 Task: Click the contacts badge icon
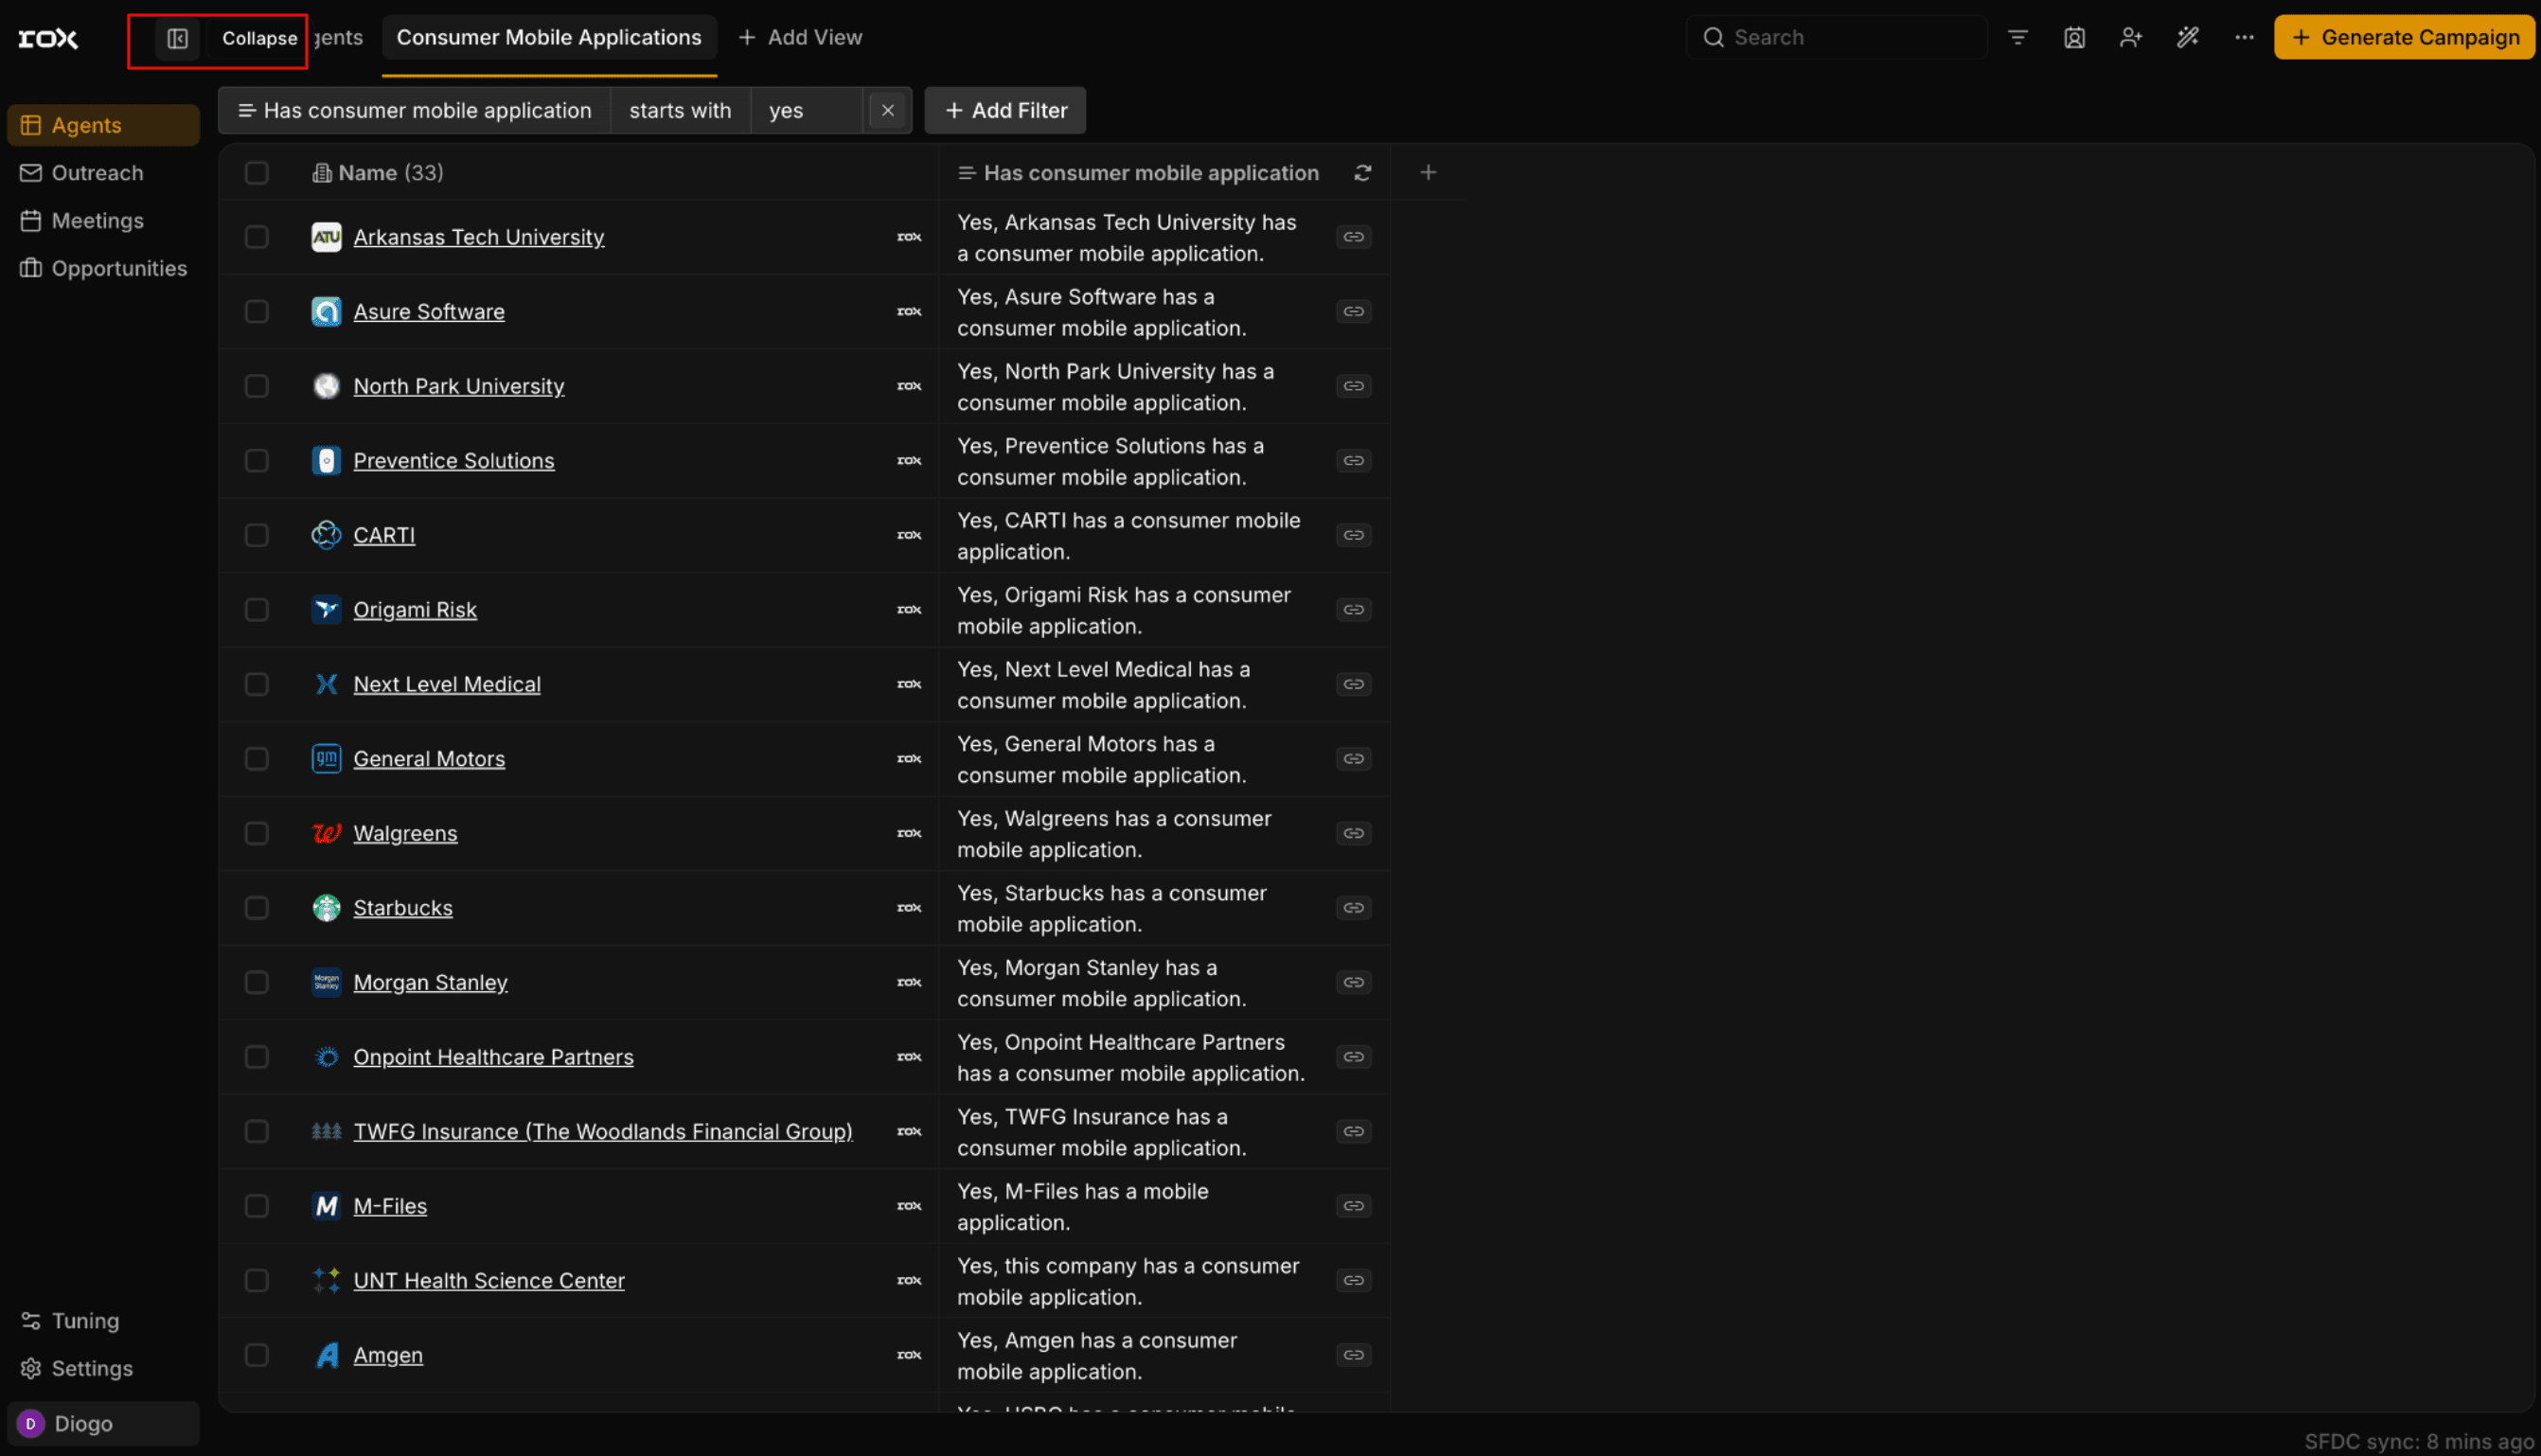(2074, 38)
